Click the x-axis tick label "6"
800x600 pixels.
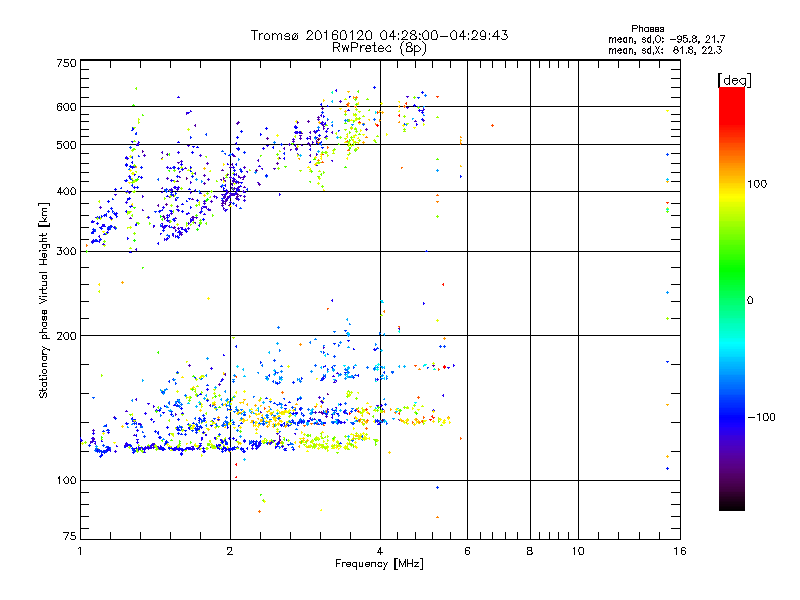[467, 551]
